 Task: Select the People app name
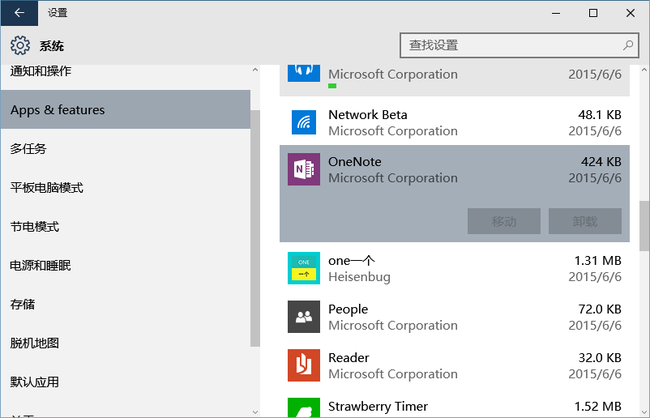pos(348,309)
